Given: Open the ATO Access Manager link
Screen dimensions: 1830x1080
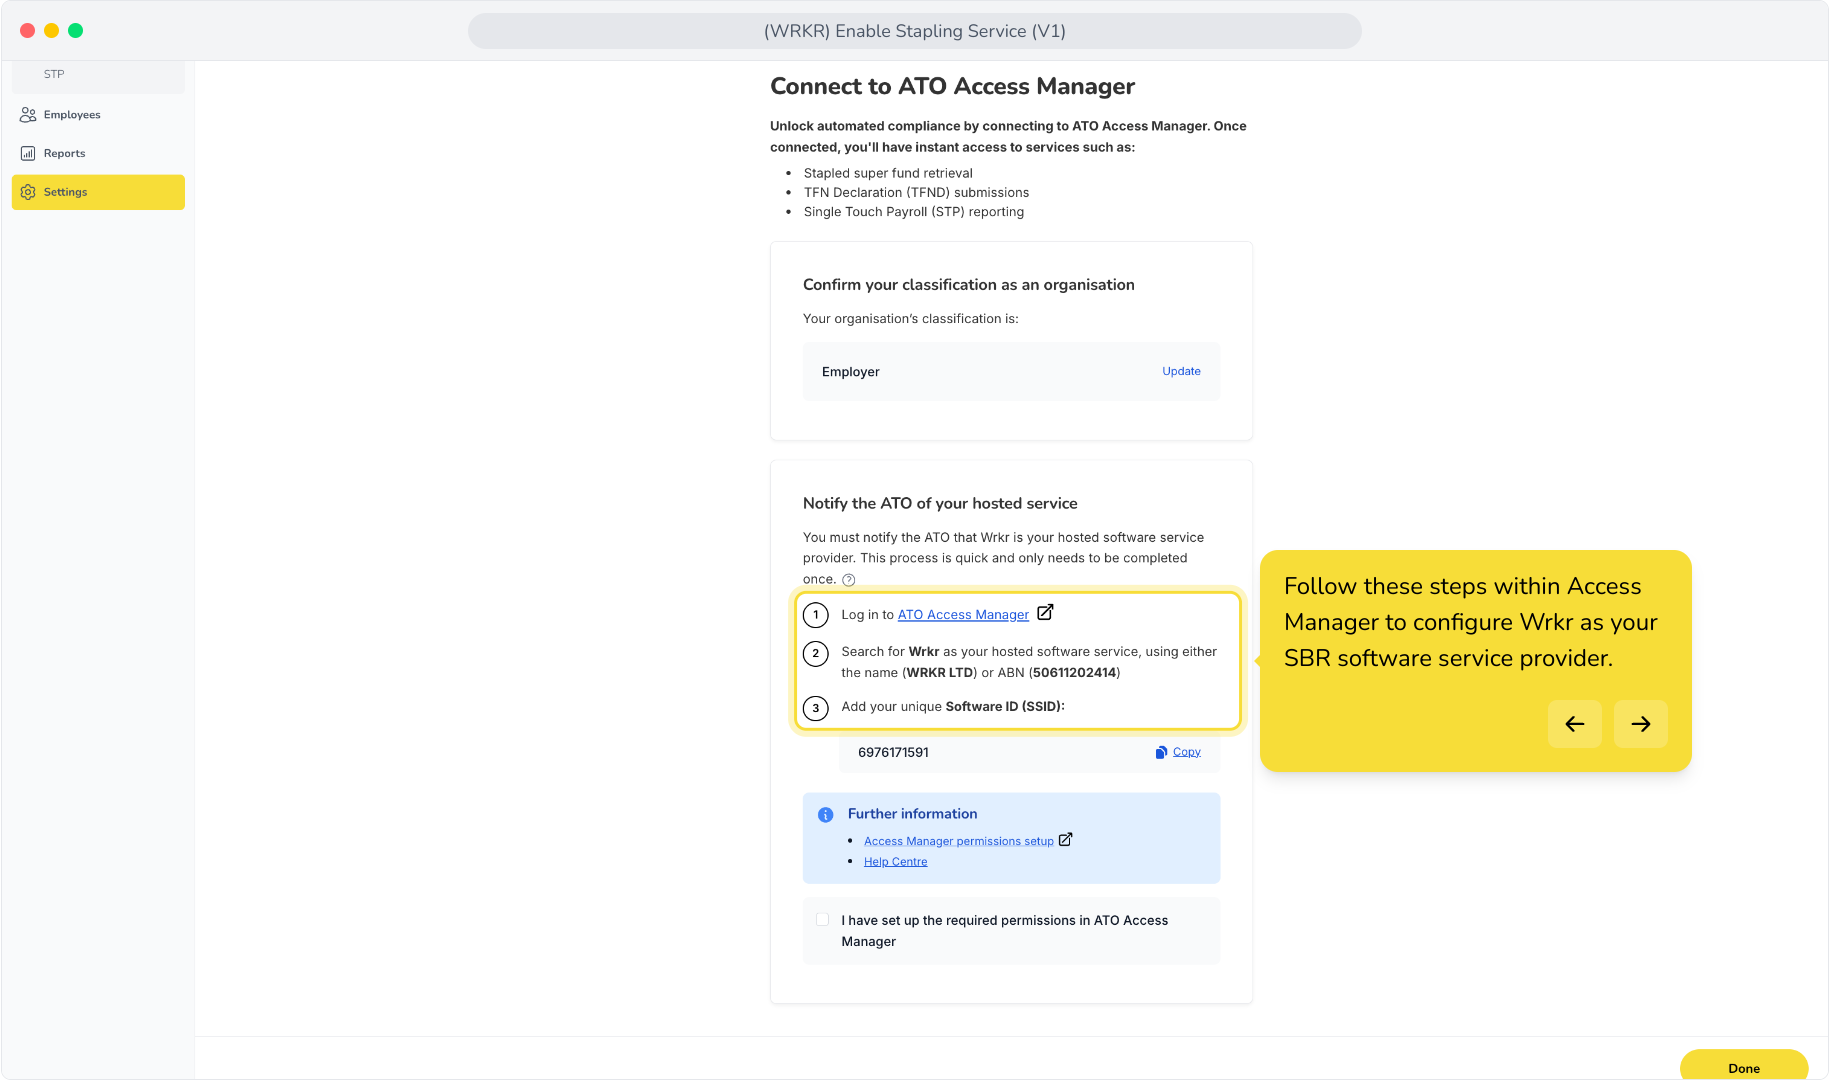Looking at the screenshot, I should point(963,615).
